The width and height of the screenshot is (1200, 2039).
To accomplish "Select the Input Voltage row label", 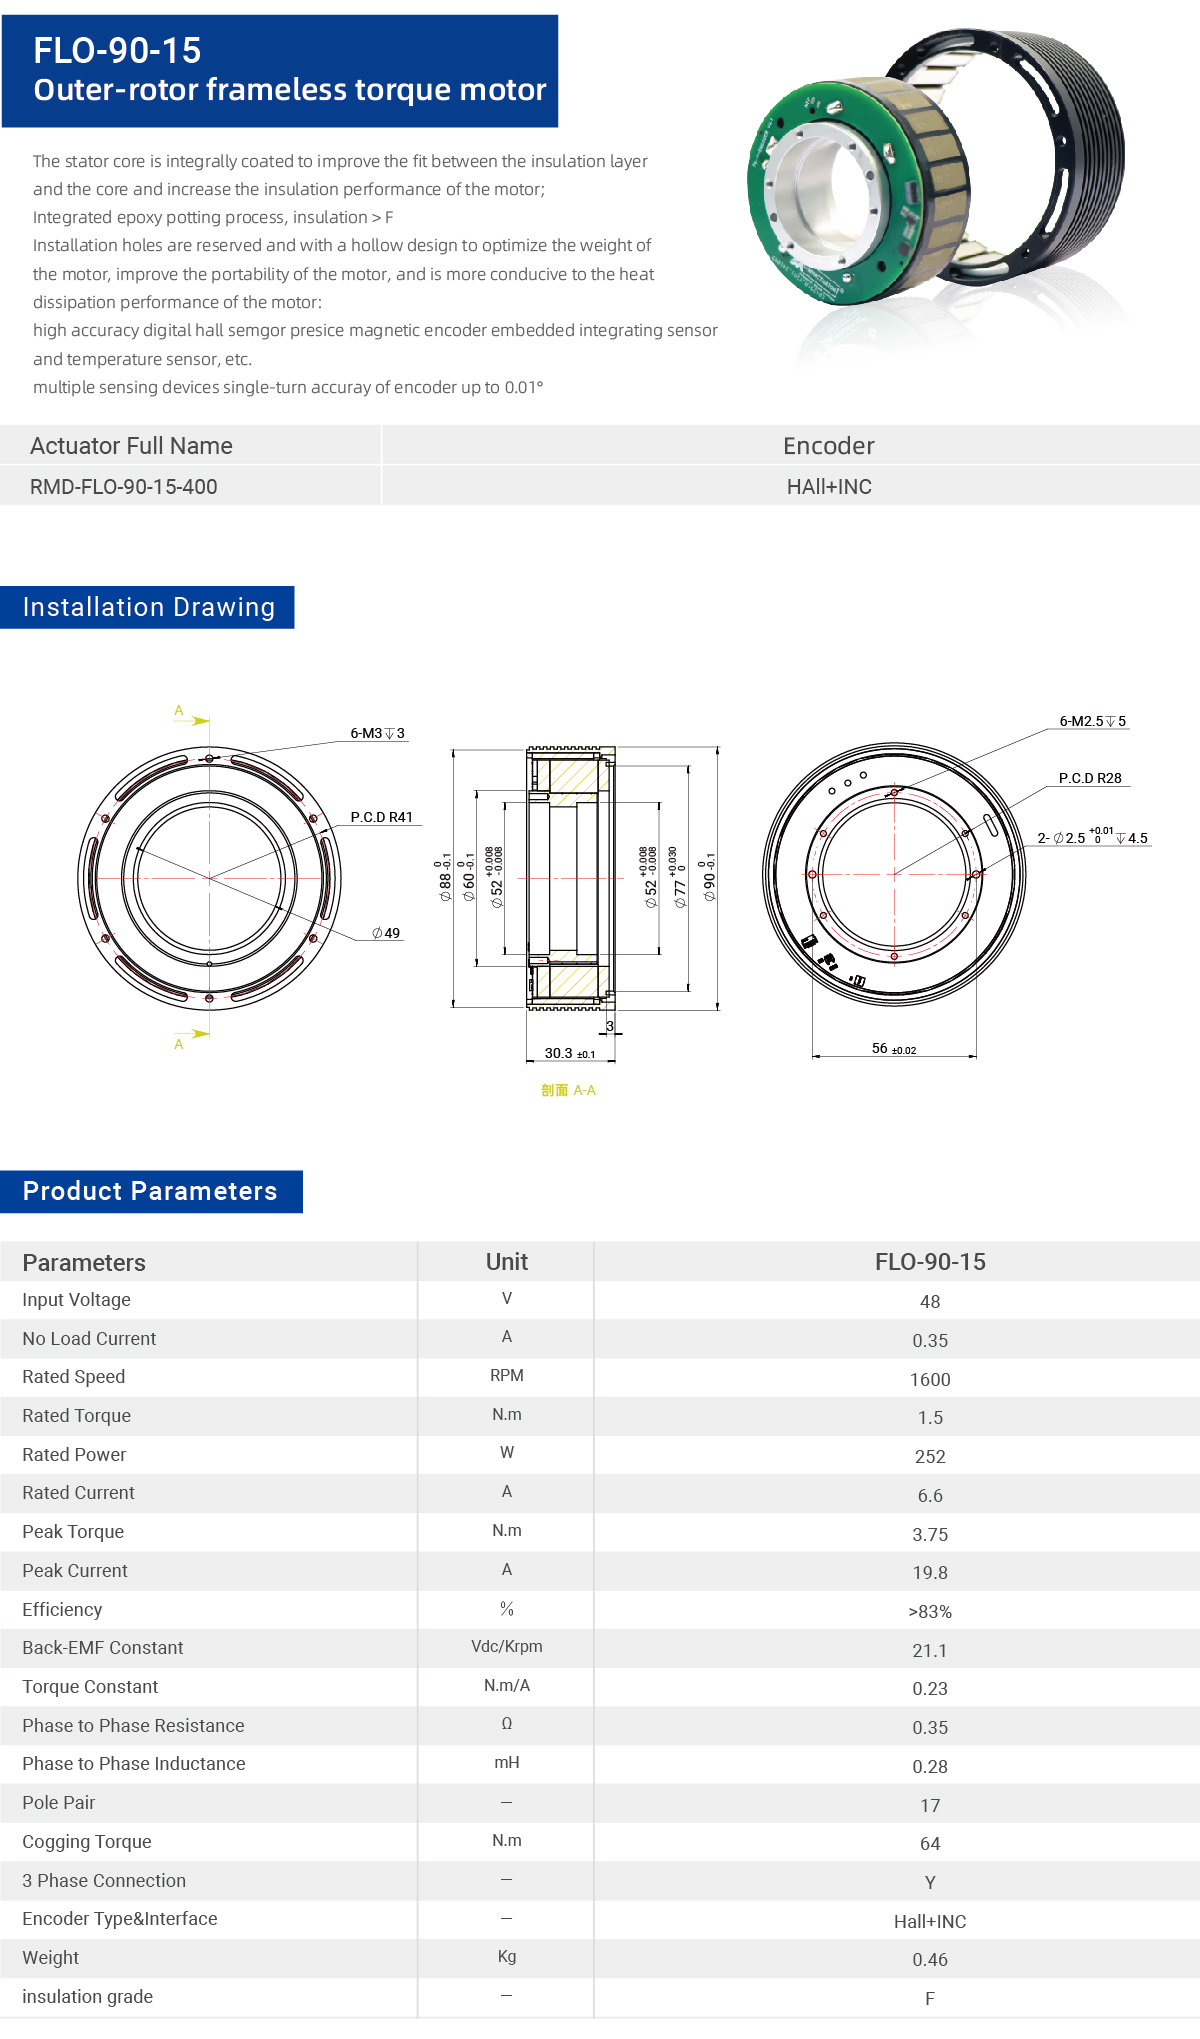I will [x=76, y=1300].
